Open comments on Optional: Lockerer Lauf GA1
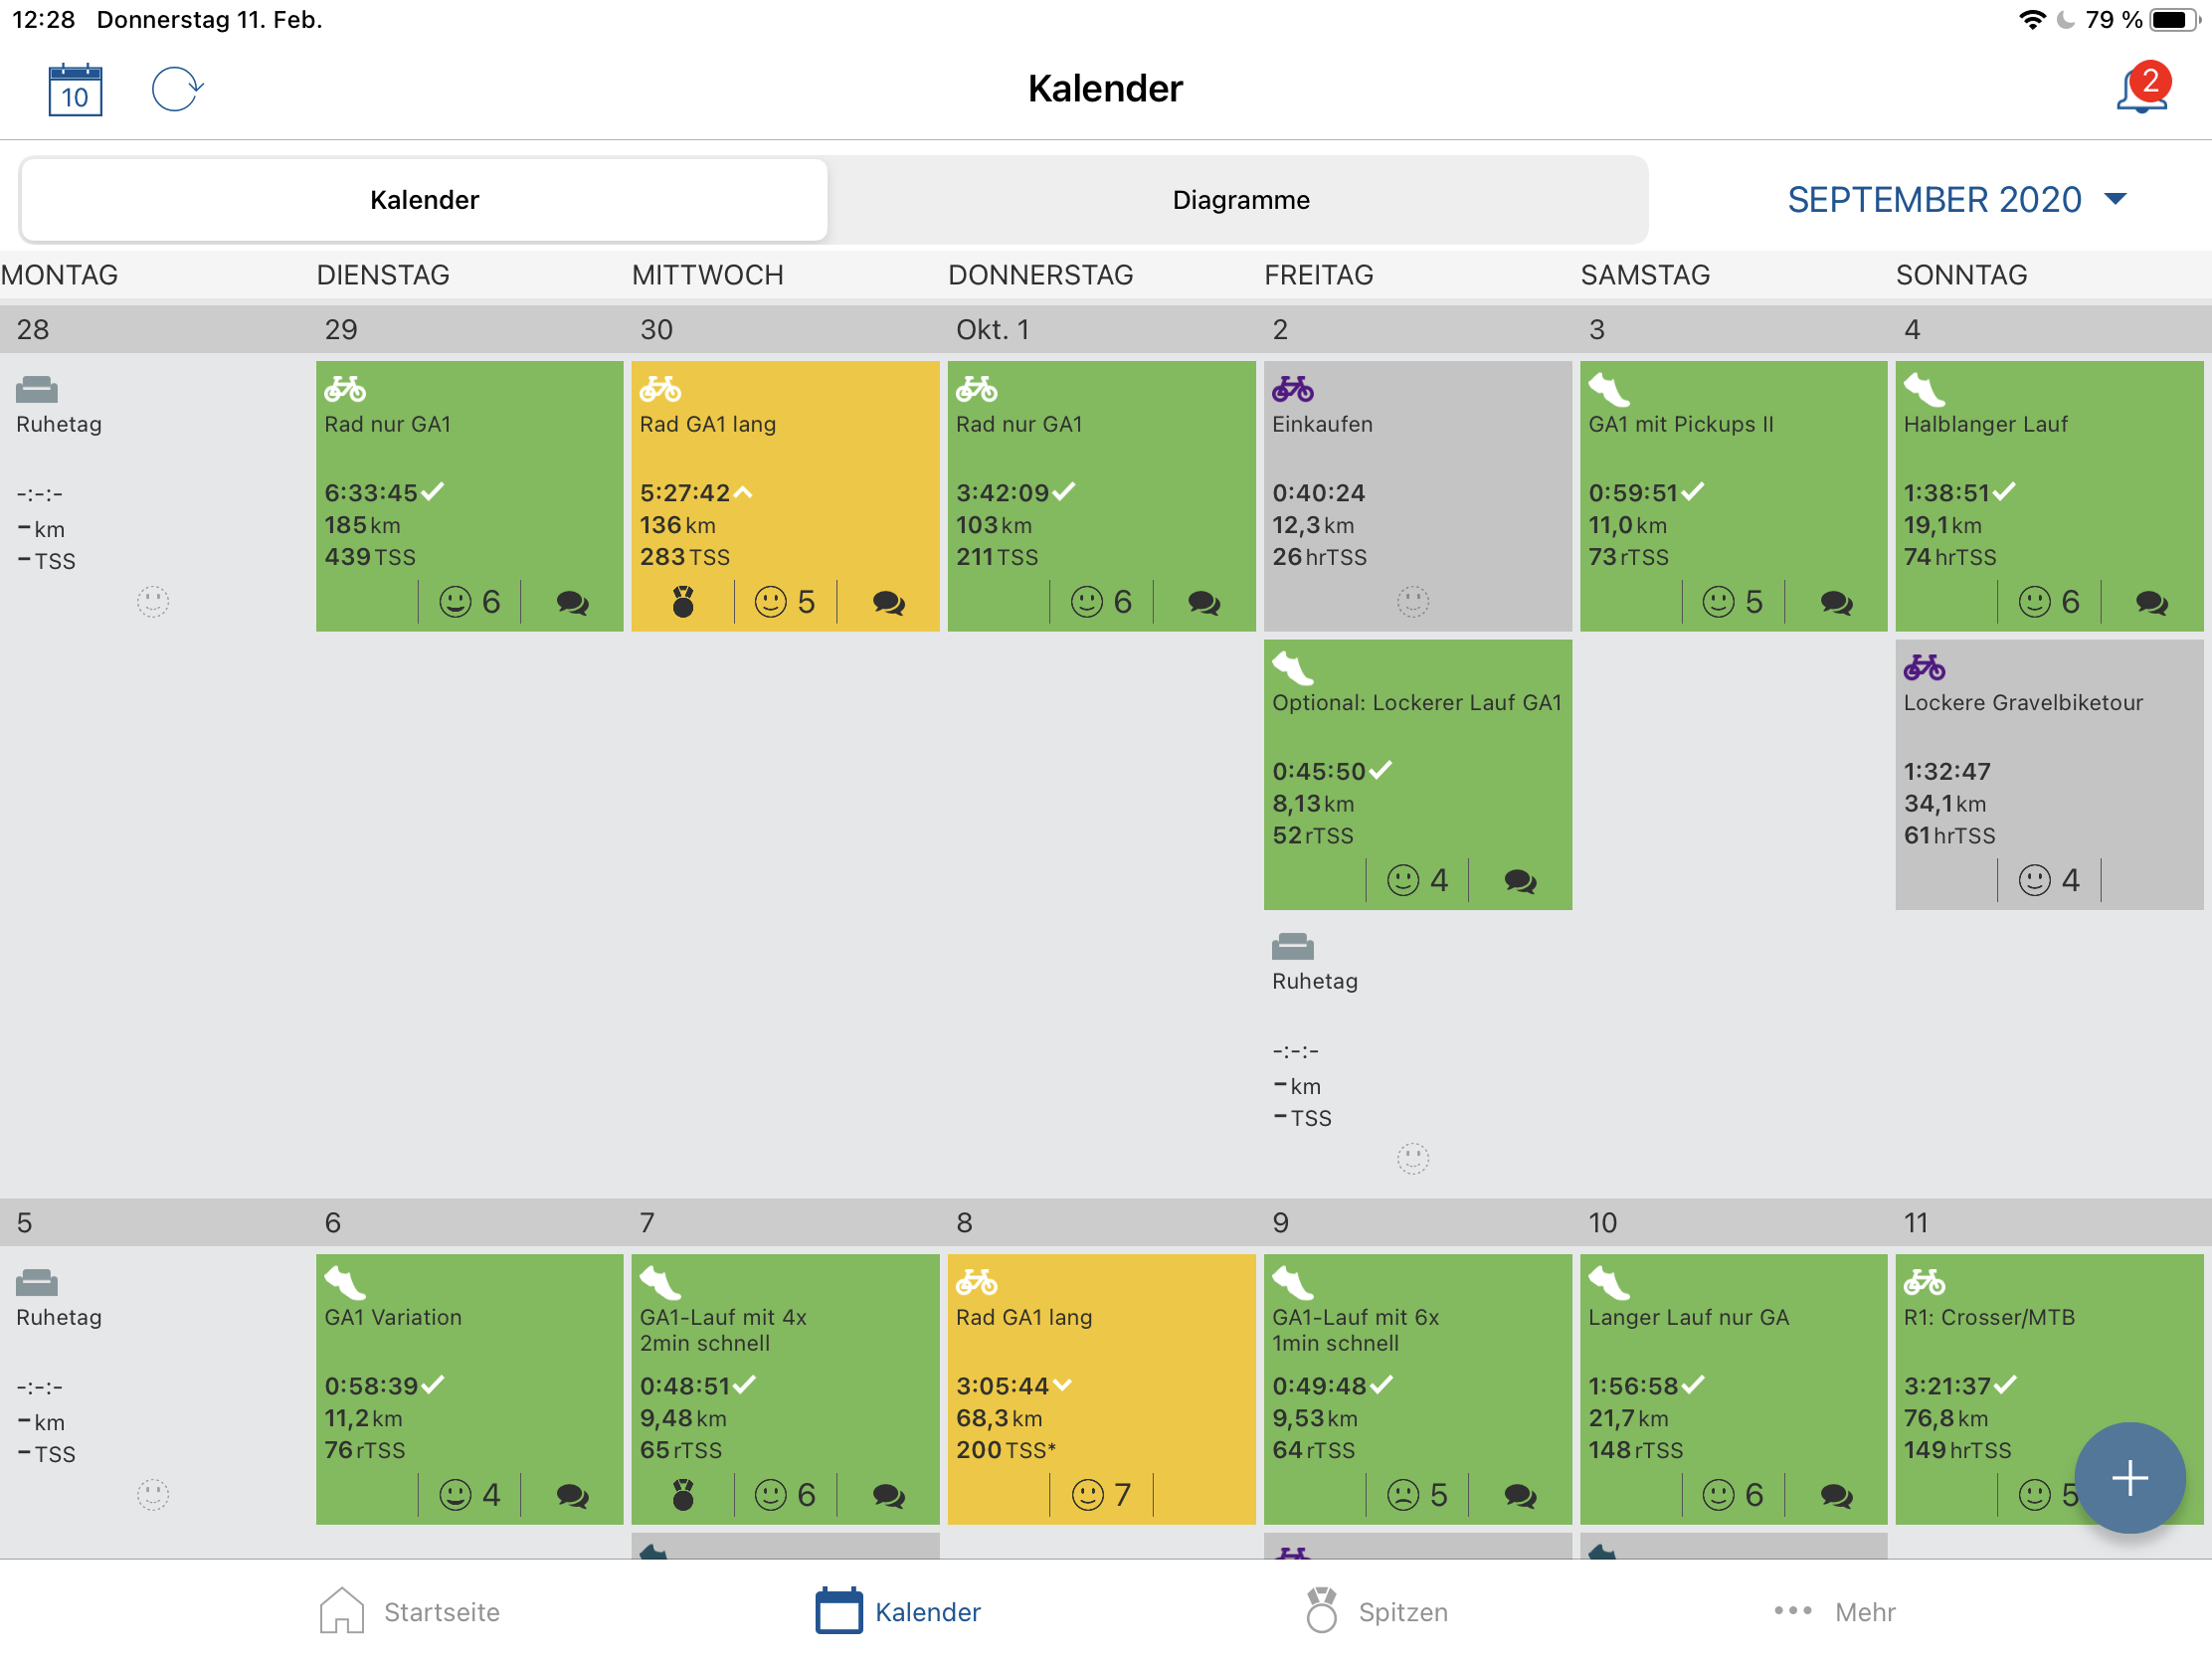 (x=1520, y=880)
